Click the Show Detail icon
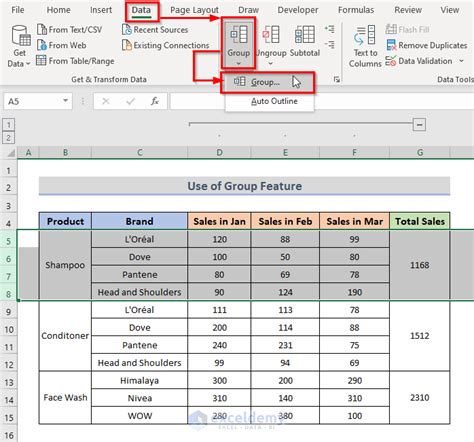Screen dimensions: 474x442 coord(330,29)
